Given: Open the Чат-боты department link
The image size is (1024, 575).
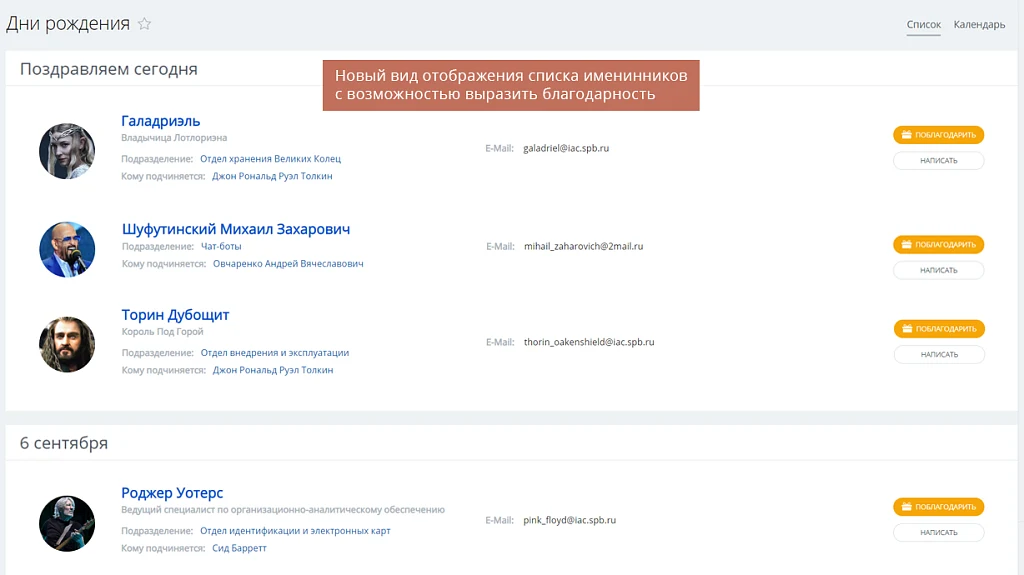Looking at the screenshot, I should pyautogui.click(x=221, y=246).
